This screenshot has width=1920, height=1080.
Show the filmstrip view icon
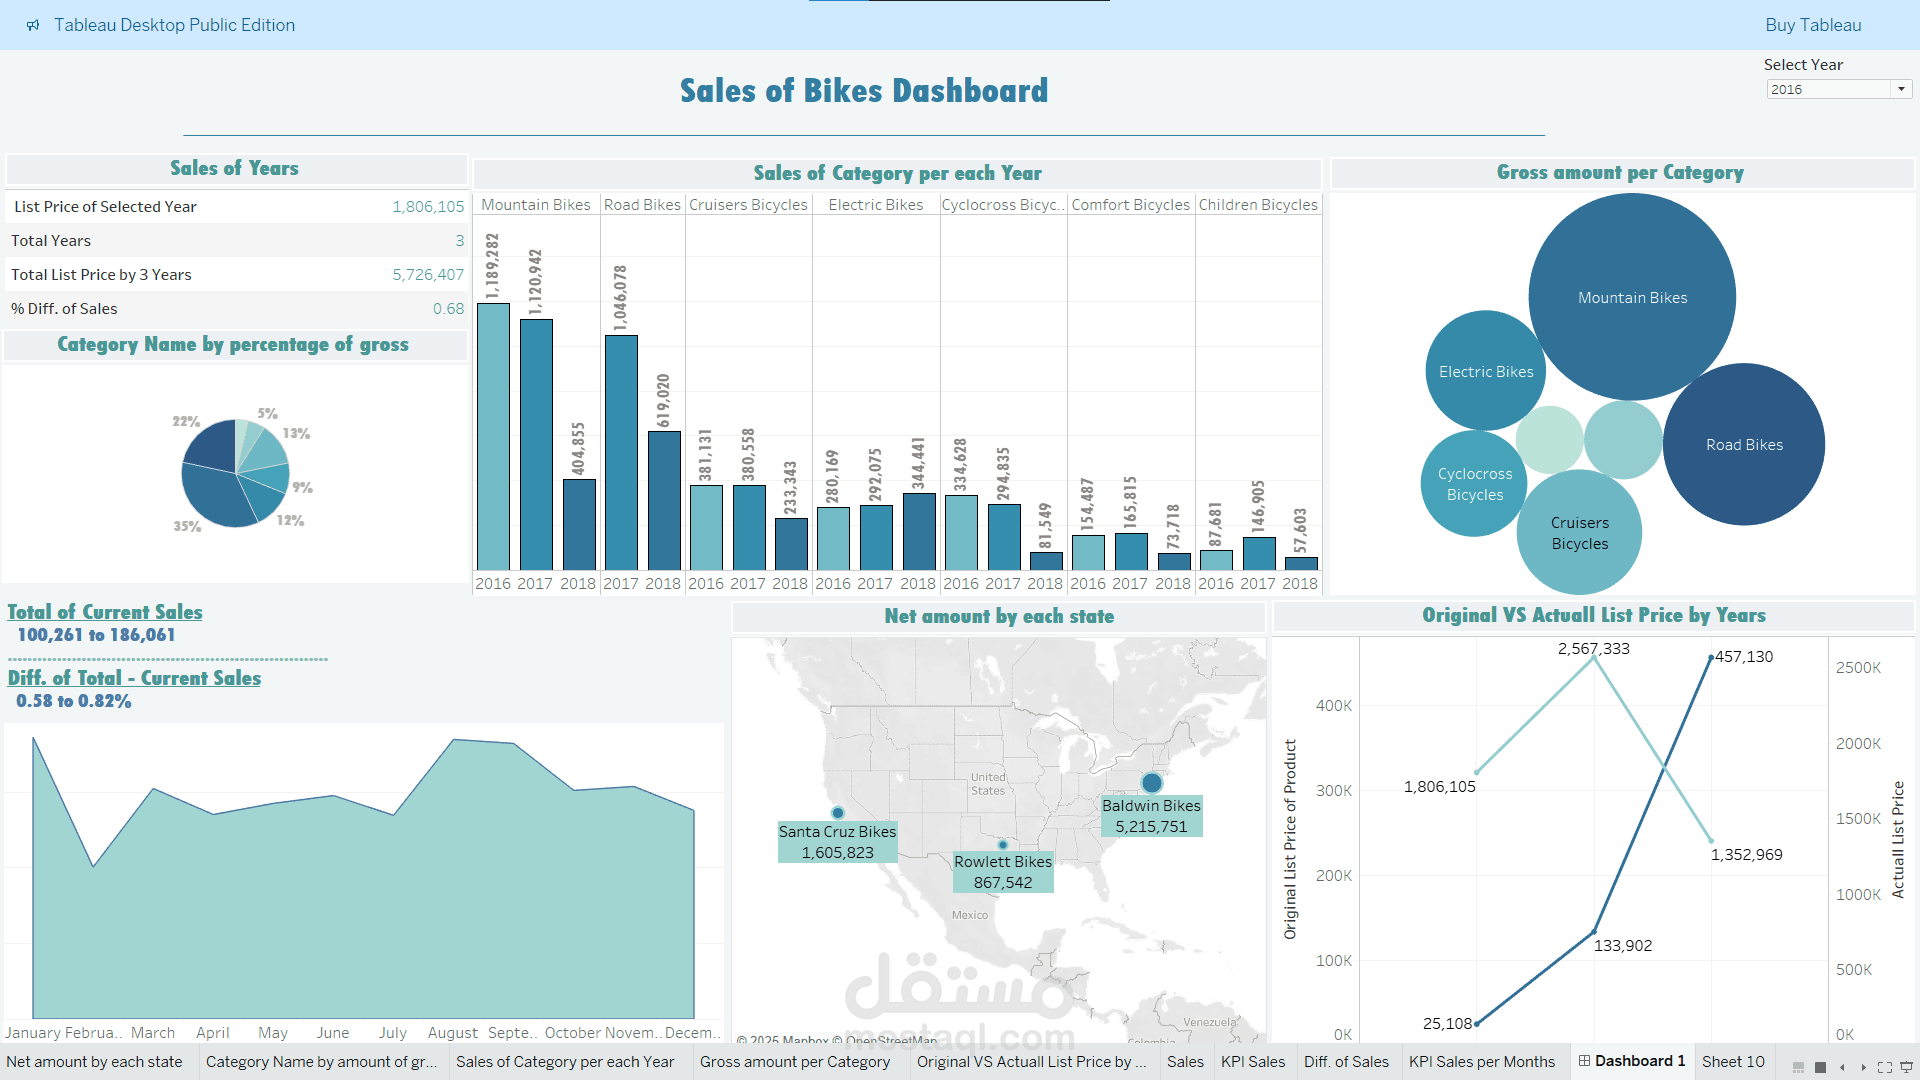(x=1820, y=1067)
